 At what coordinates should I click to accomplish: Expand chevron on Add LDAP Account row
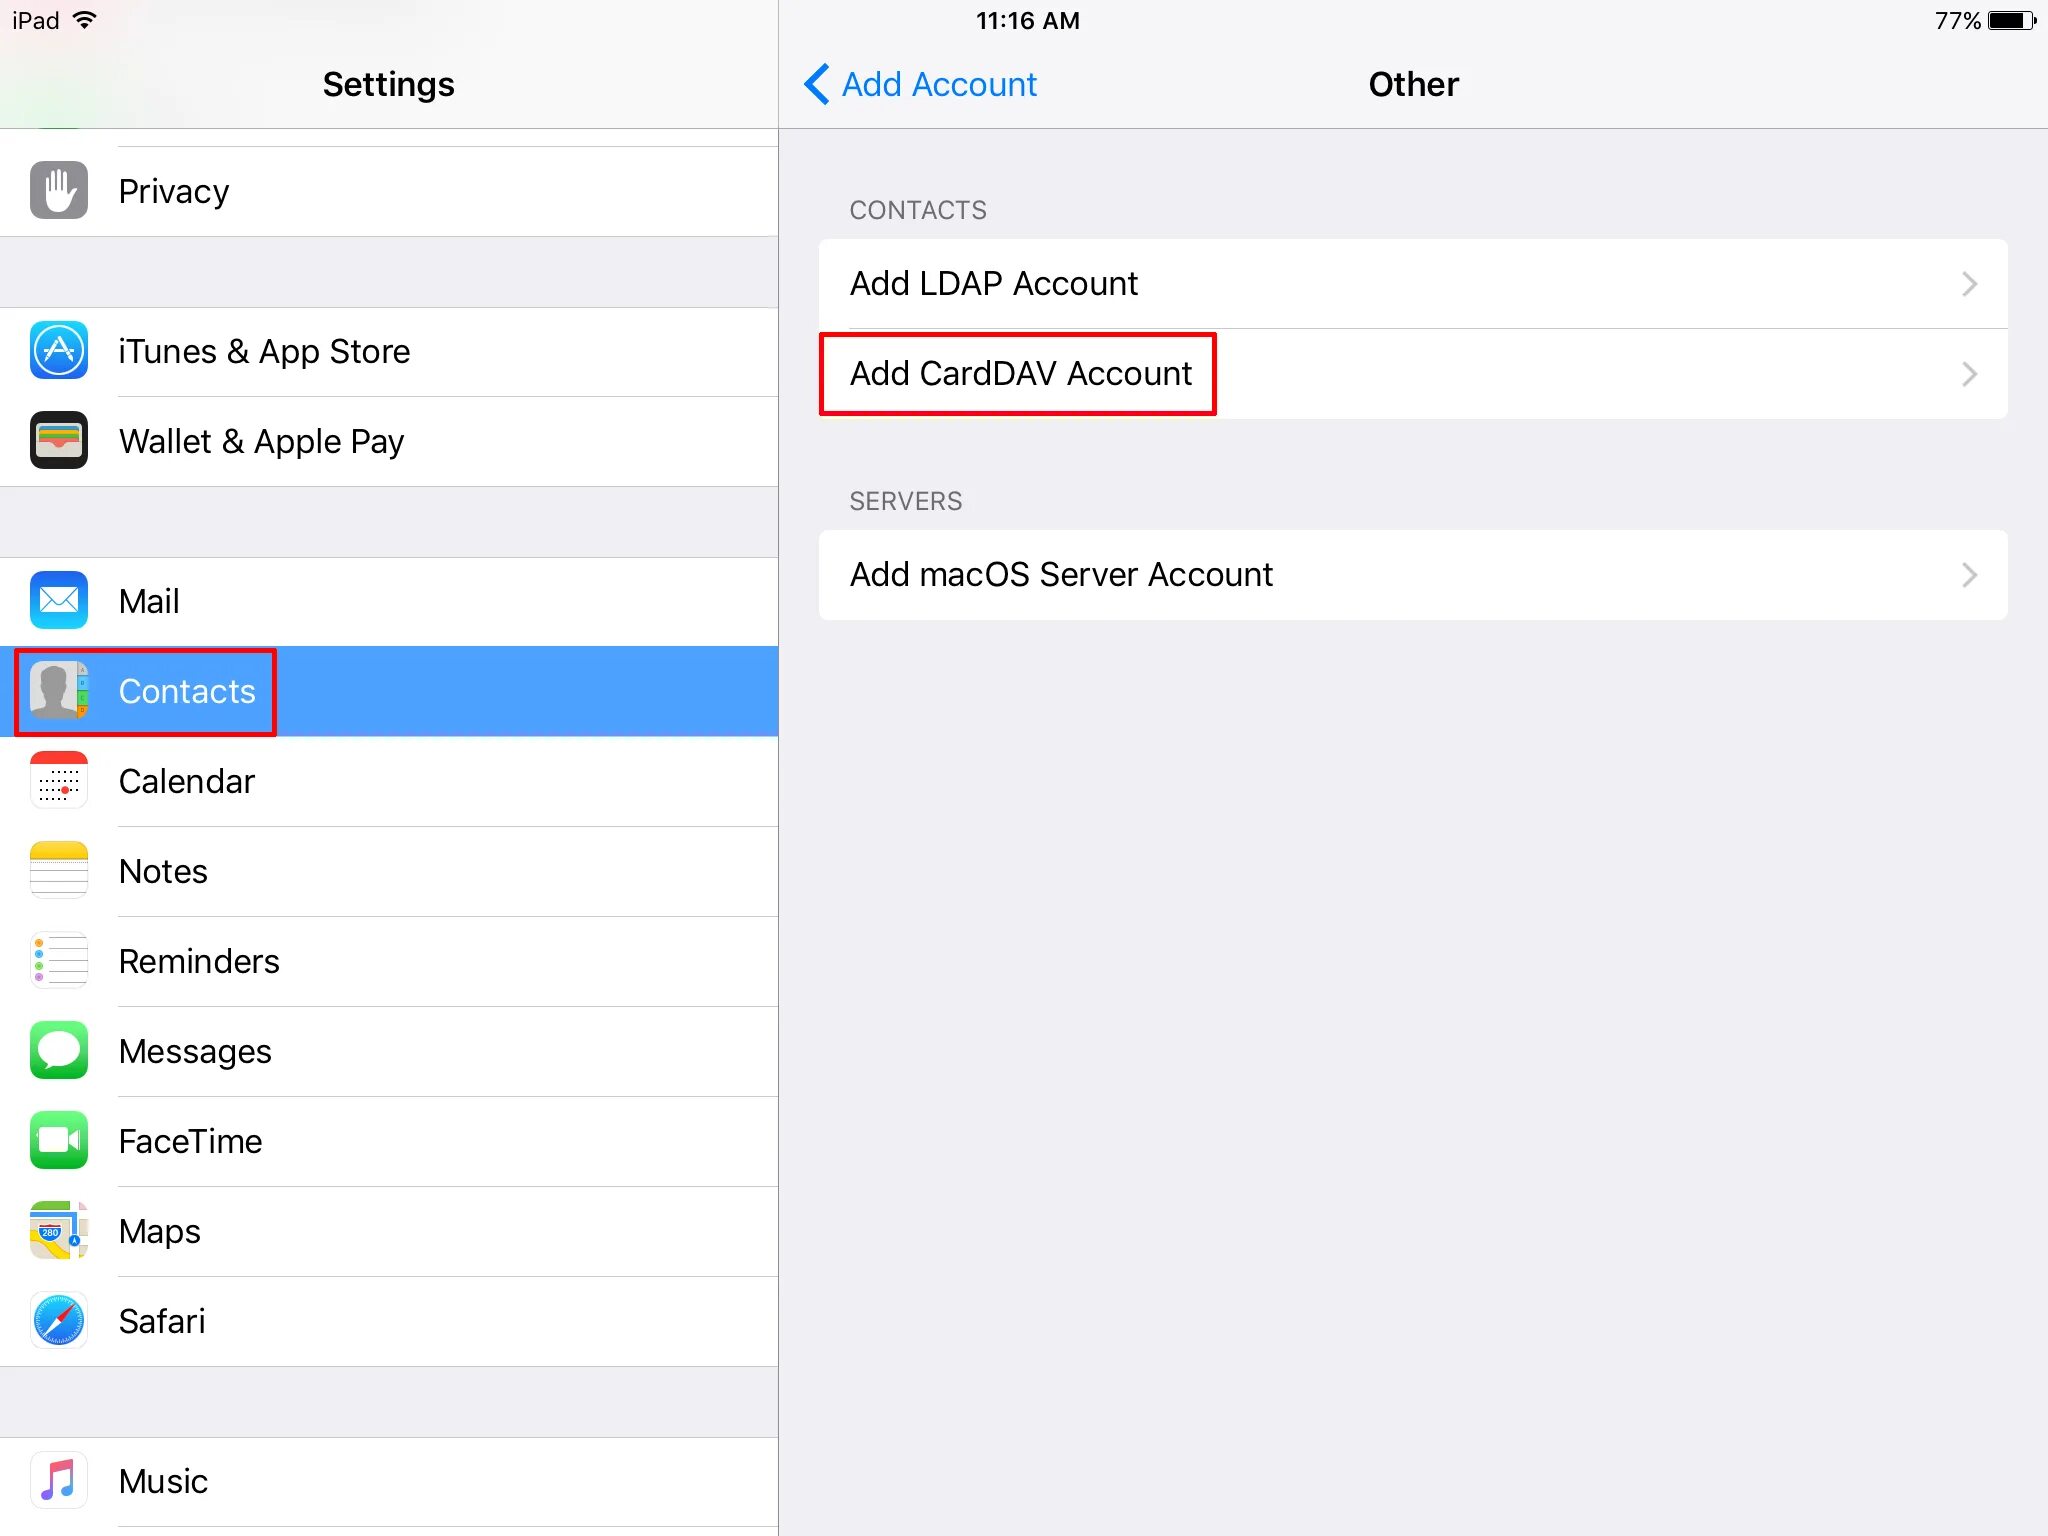1969,284
